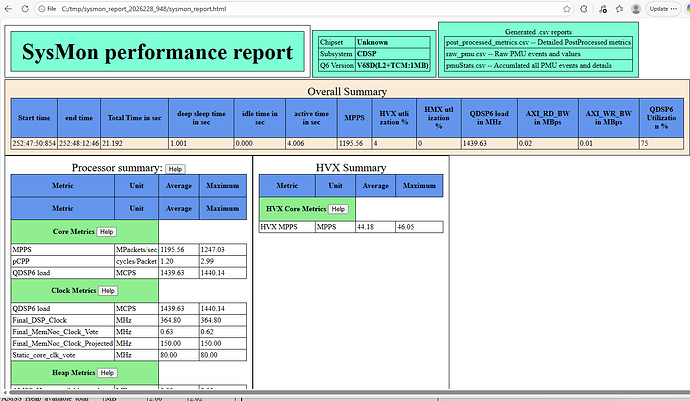690x401 pixels.
Task: Open Help next to Processor summary
Action: tap(175, 170)
